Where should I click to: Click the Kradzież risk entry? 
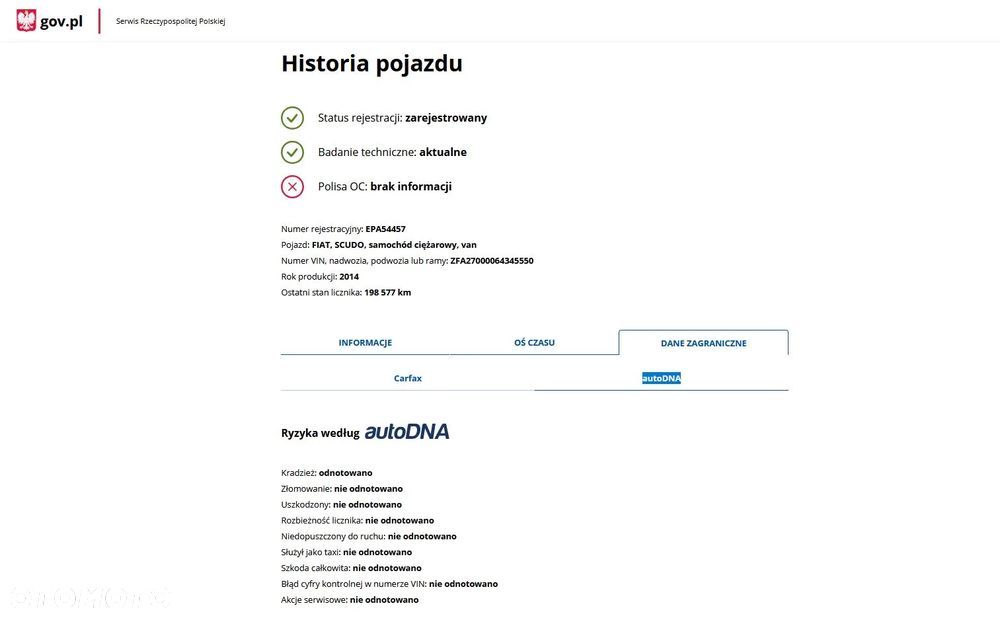point(327,473)
